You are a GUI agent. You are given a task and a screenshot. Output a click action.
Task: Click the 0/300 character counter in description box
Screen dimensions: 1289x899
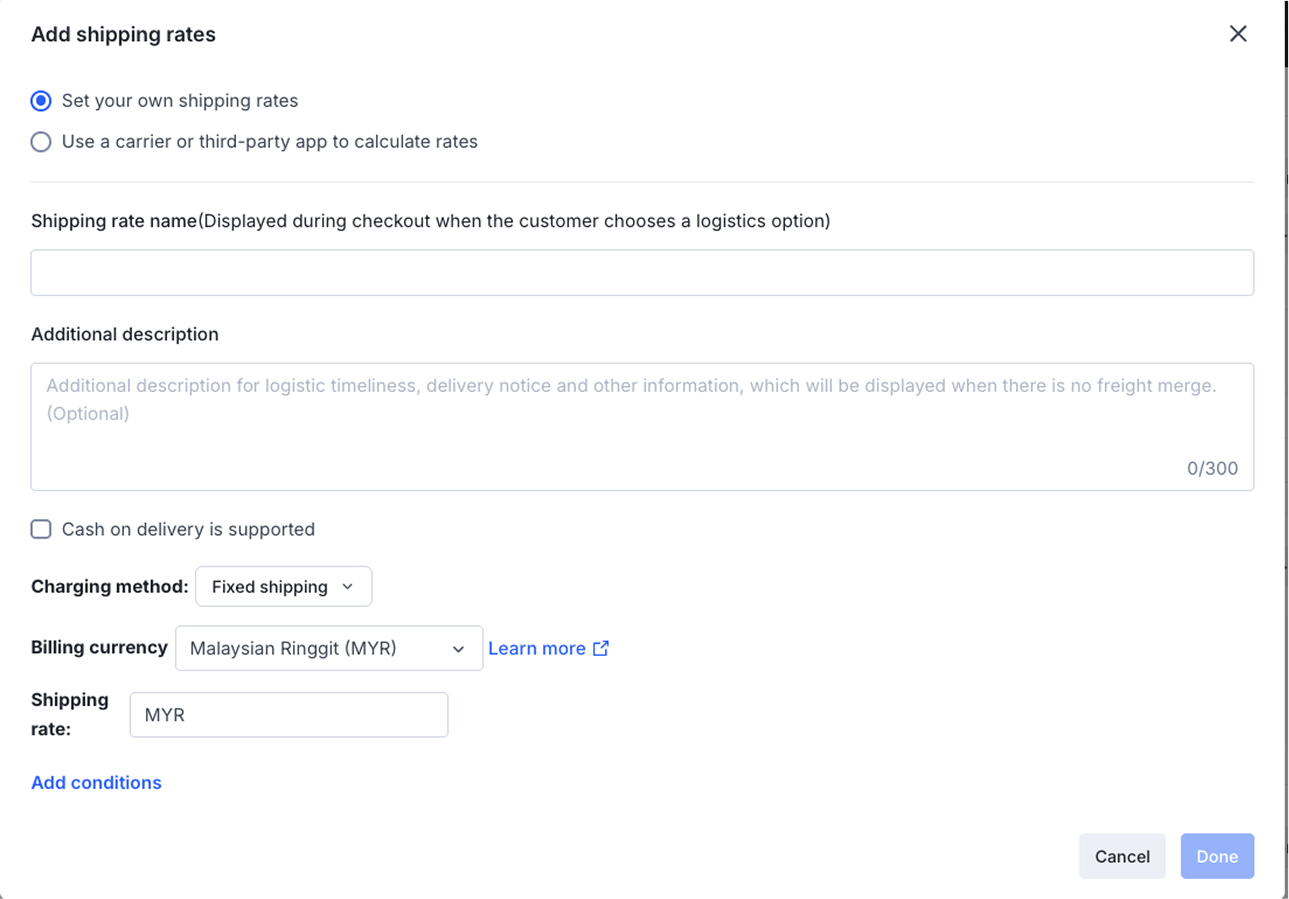tap(1212, 468)
